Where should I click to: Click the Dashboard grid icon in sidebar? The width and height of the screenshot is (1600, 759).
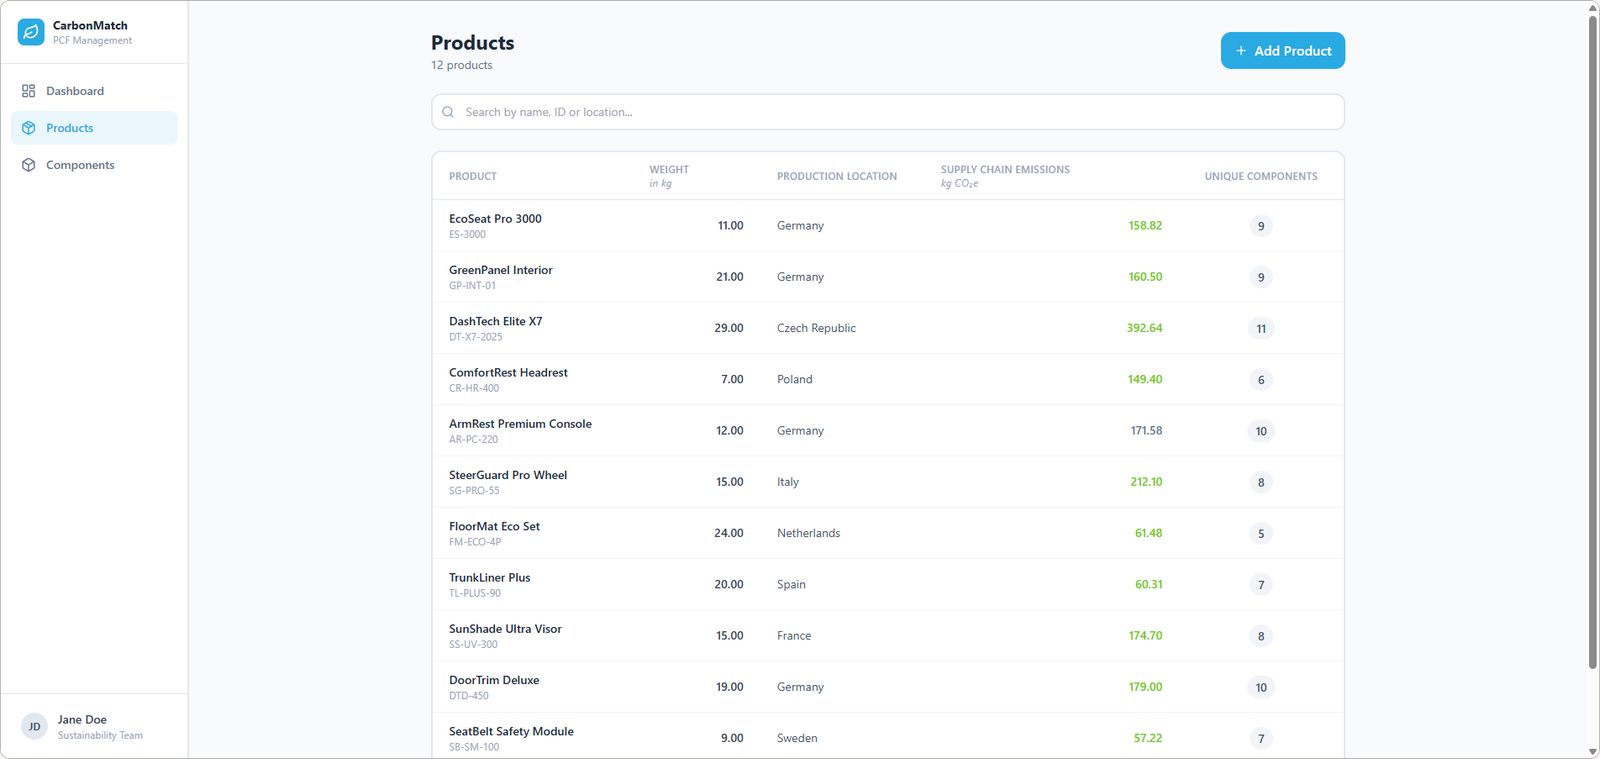click(x=28, y=91)
